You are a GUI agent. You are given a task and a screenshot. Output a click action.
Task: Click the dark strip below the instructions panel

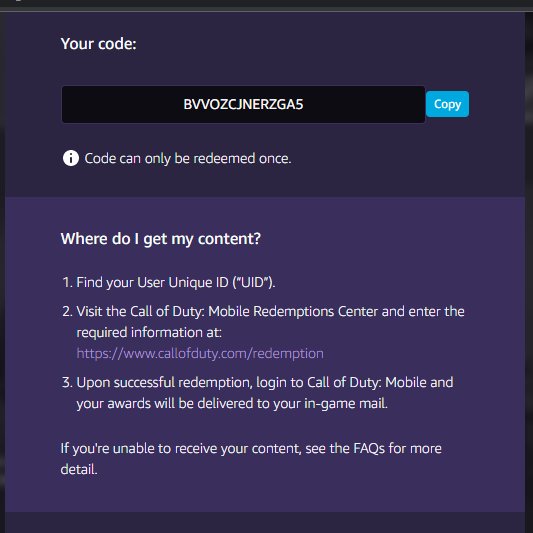point(264,522)
